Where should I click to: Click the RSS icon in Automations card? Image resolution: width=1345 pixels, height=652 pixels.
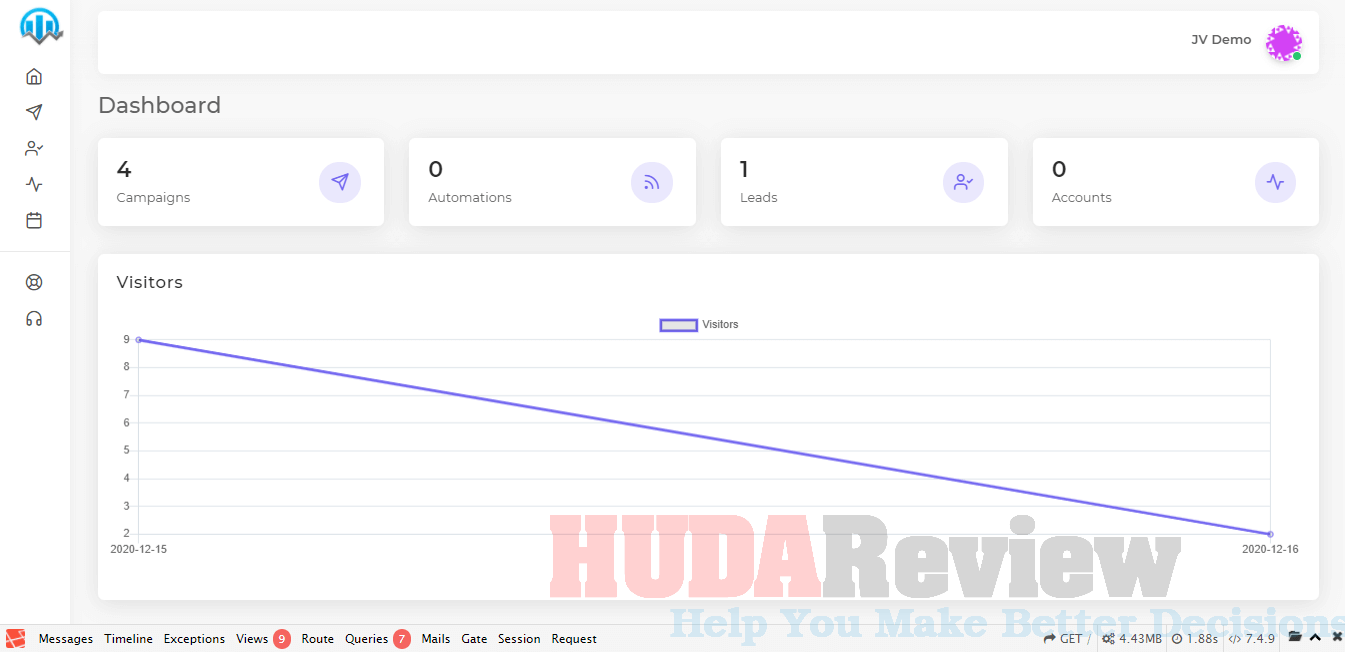click(652, 182)
